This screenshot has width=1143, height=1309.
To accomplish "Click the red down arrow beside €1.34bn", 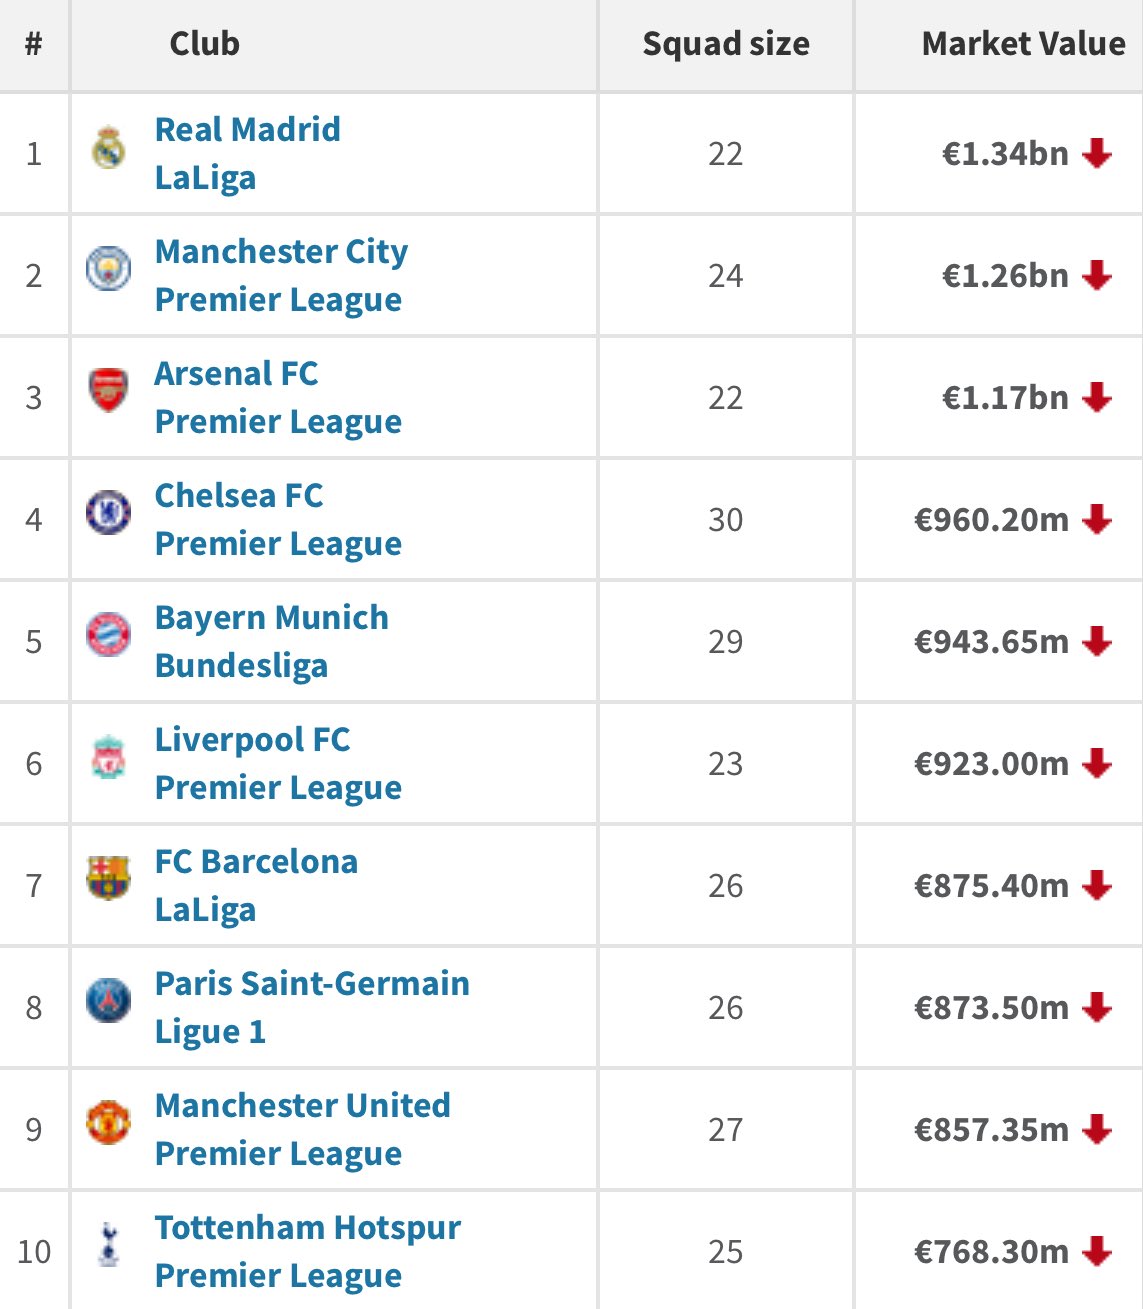I will (x=1097, y=153).
